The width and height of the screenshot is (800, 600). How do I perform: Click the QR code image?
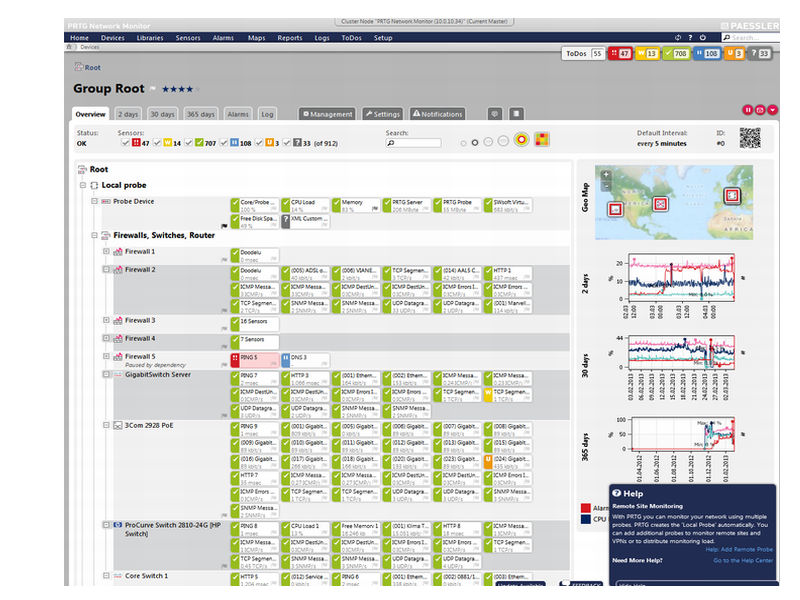click(750, 138)
